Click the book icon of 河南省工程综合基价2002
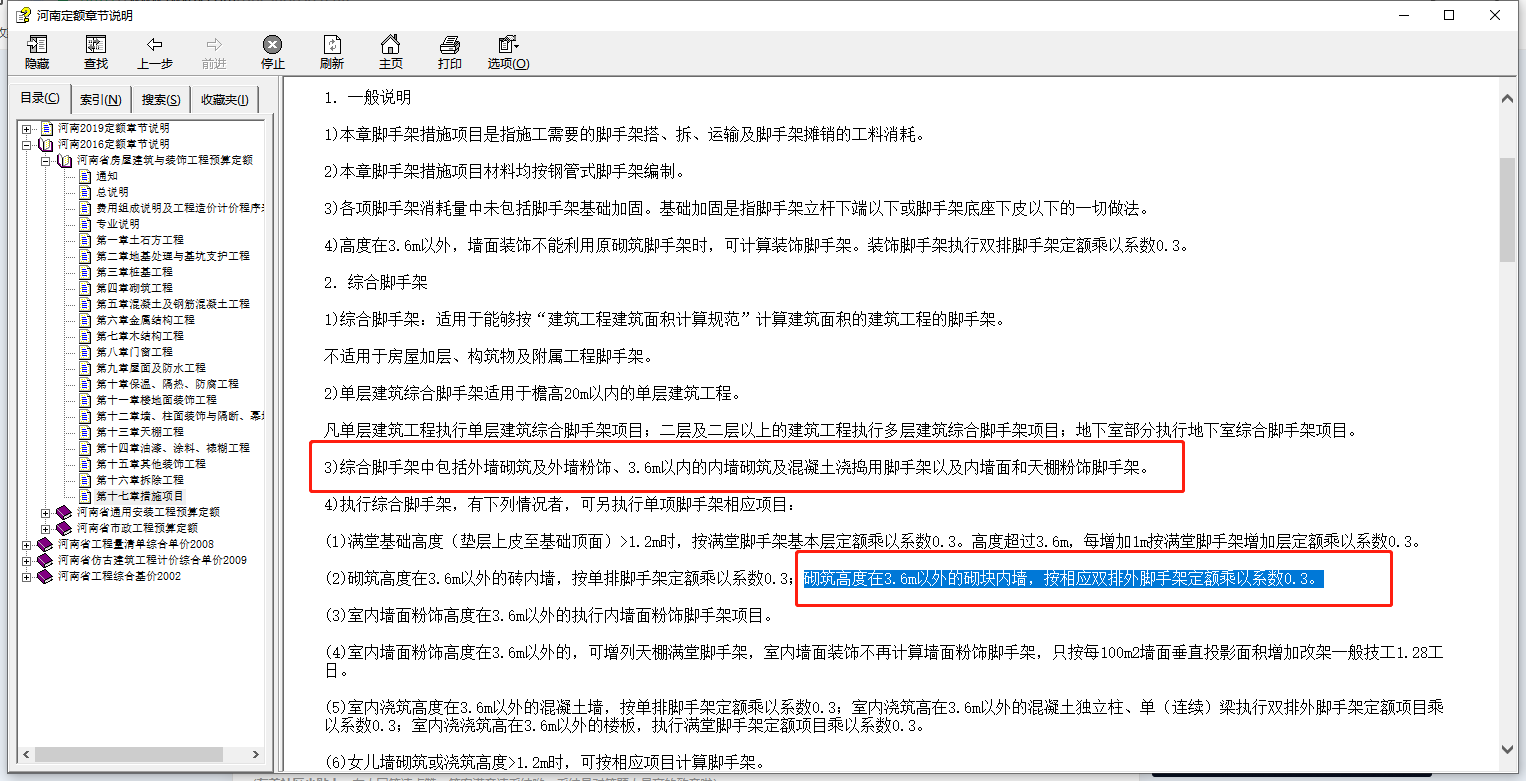This screenshot has width=1526, height=781. point(46,576)
